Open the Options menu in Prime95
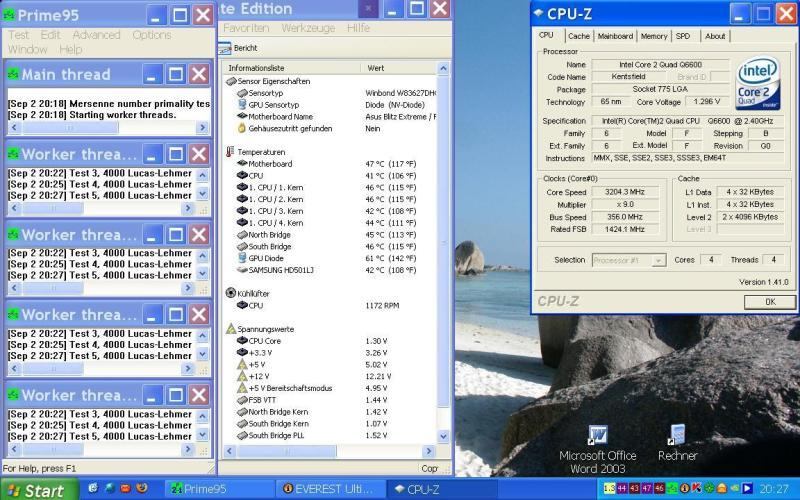 pyautogui.click(x=152, y=35)
